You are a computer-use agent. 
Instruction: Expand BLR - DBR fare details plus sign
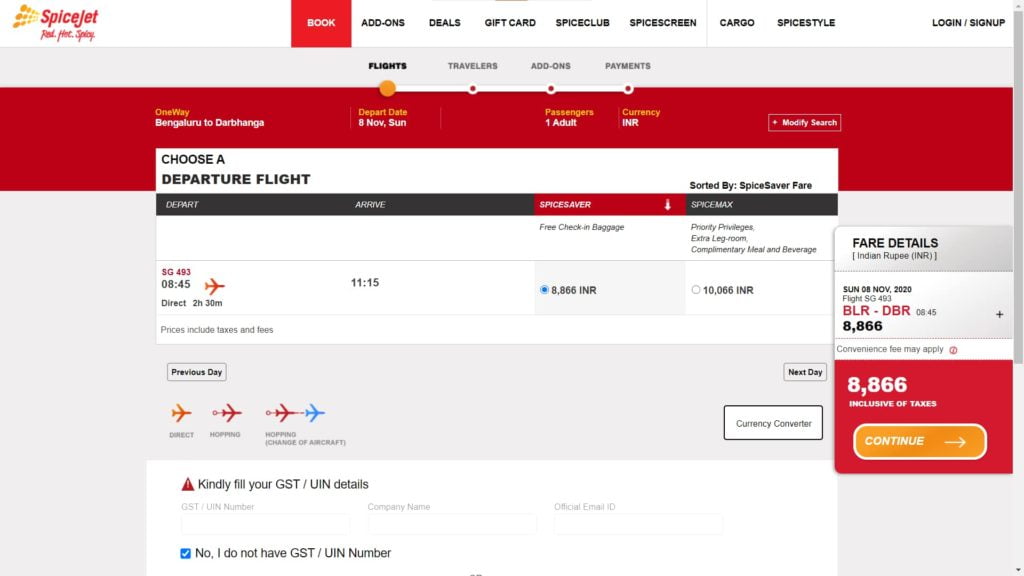(x=999, y=314)
